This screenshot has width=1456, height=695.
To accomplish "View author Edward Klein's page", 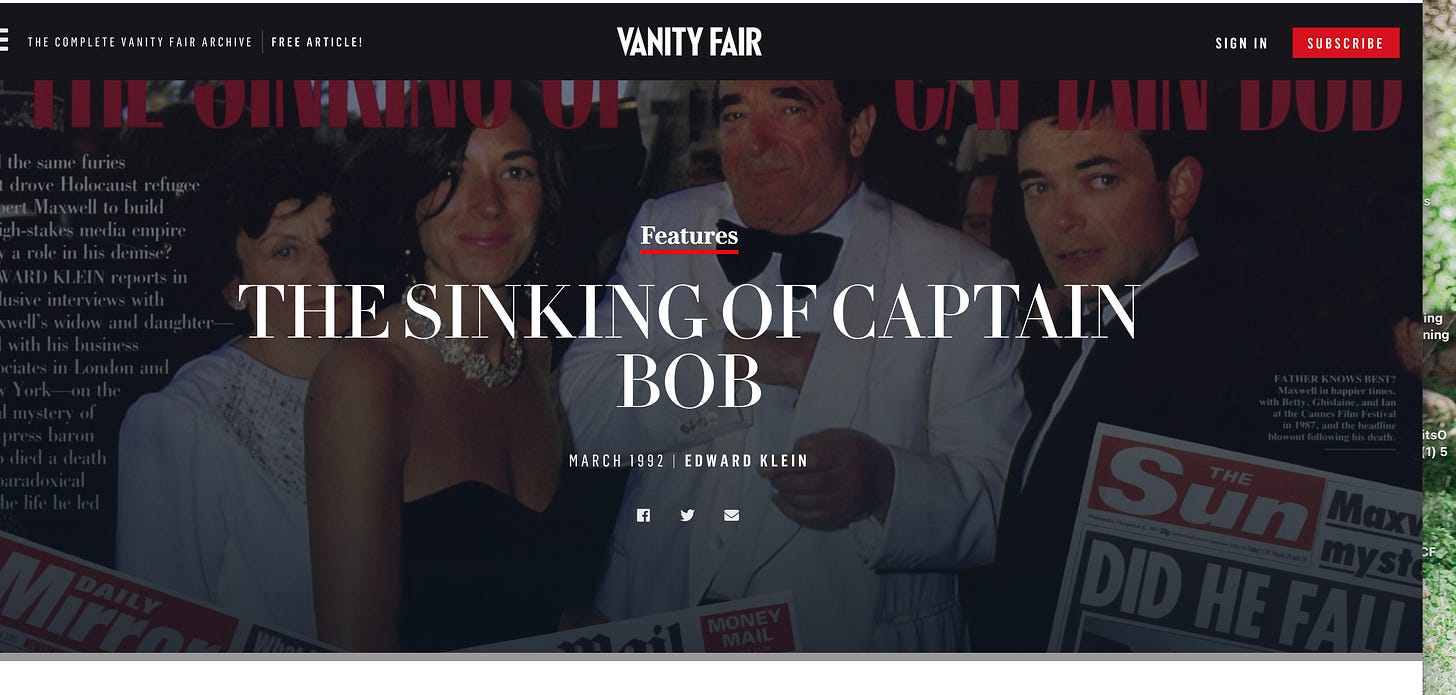I will [x=746, y=461].
